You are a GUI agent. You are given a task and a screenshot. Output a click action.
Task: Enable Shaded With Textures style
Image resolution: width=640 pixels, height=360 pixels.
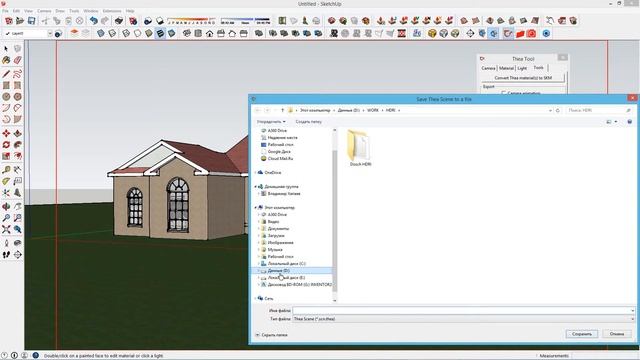(x=160, y=33)
